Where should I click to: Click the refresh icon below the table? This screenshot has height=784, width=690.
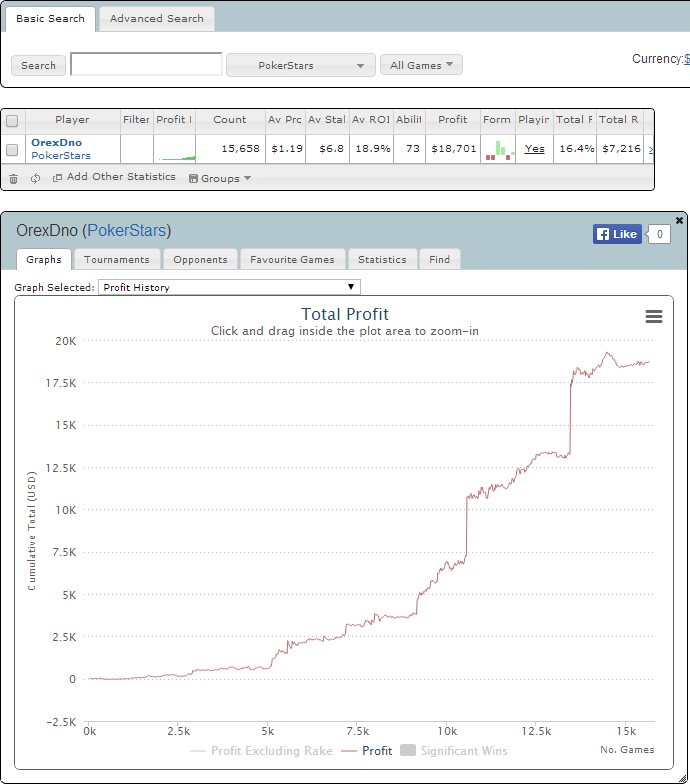point(35,178)
